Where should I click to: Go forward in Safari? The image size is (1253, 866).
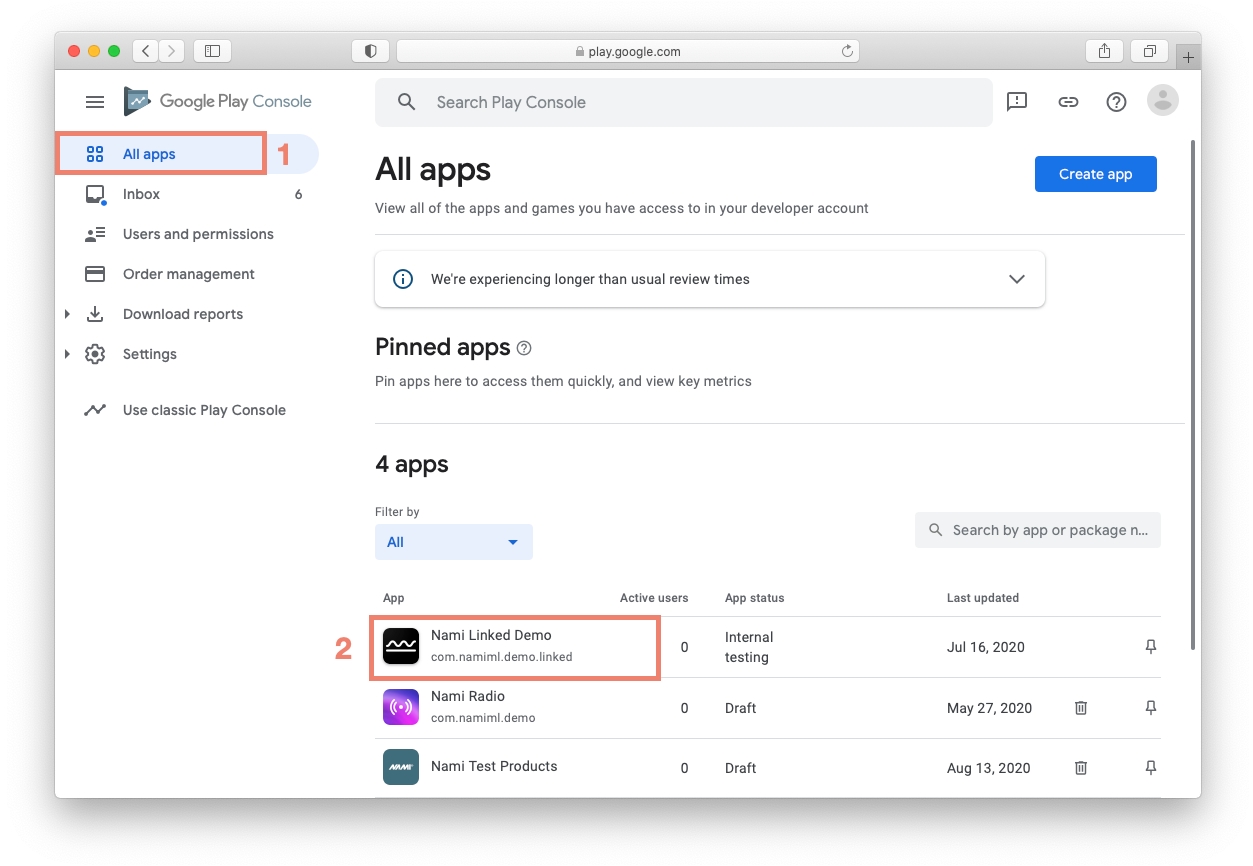coord(171,51)
